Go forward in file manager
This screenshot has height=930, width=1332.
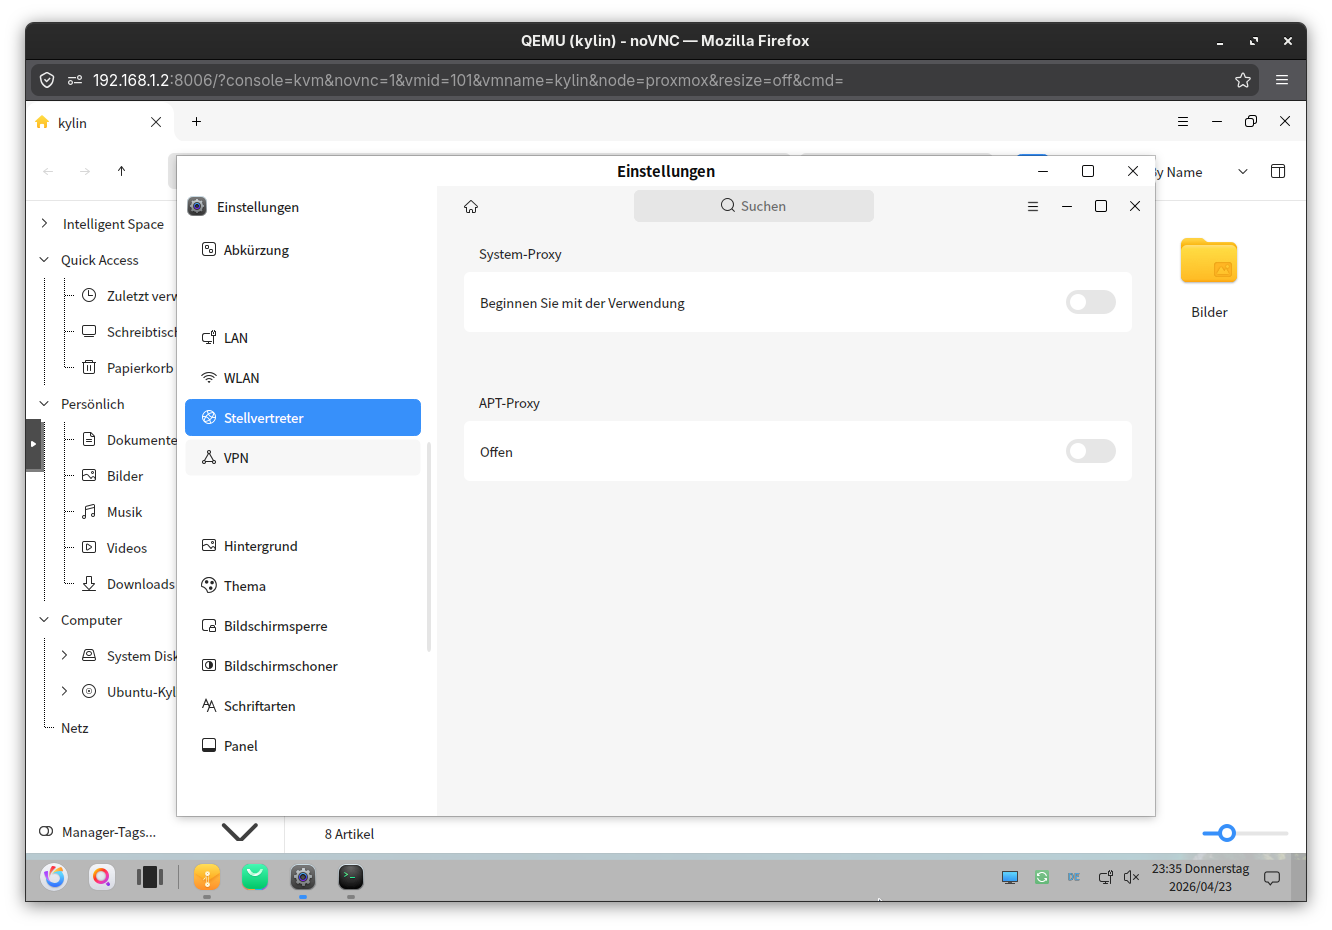pyautogui.click(x=85, y=171)
